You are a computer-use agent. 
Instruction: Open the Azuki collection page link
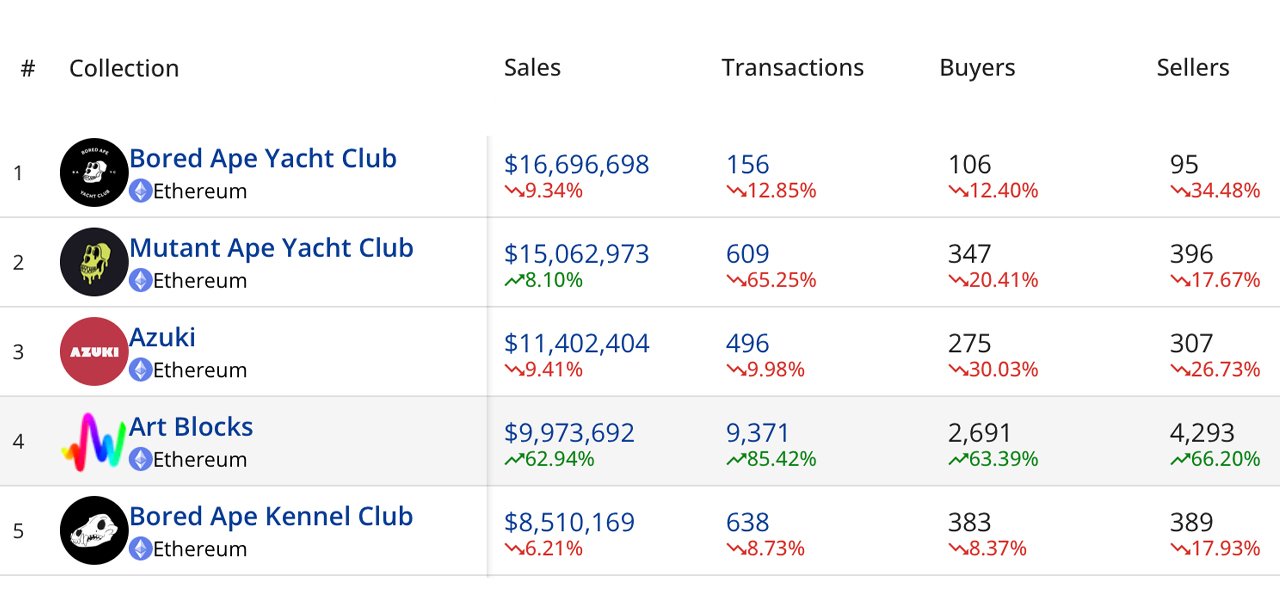[x=163, y=337]
